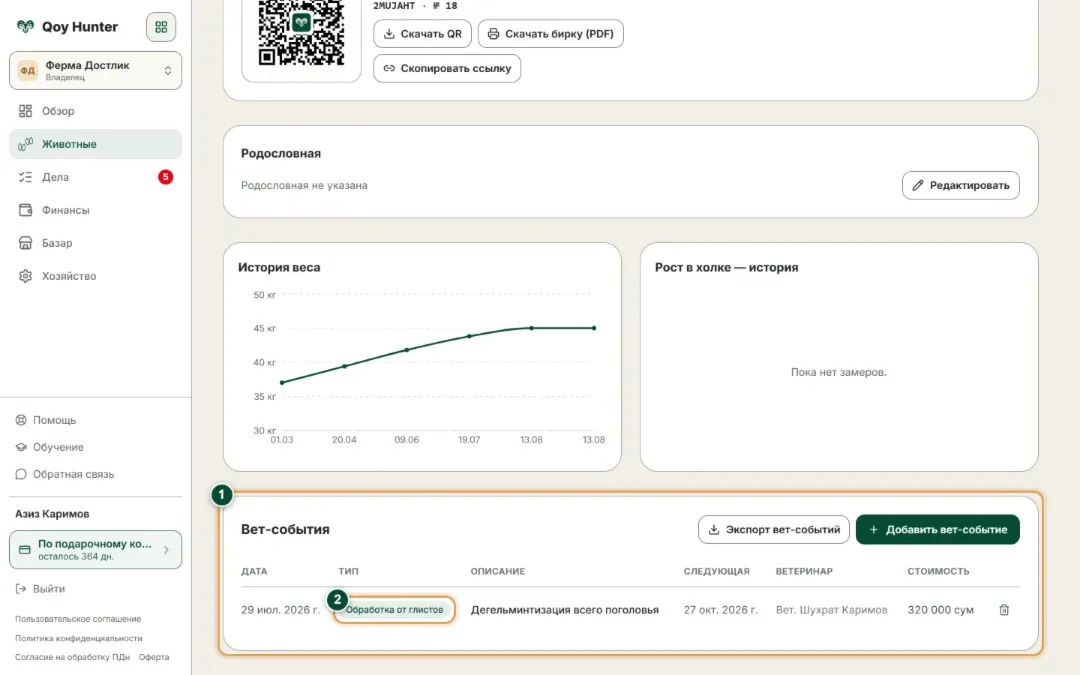The height and width of the screenshot is (675, 1080).
Task: Click Скачать QR button
Action: click(422, 34)
